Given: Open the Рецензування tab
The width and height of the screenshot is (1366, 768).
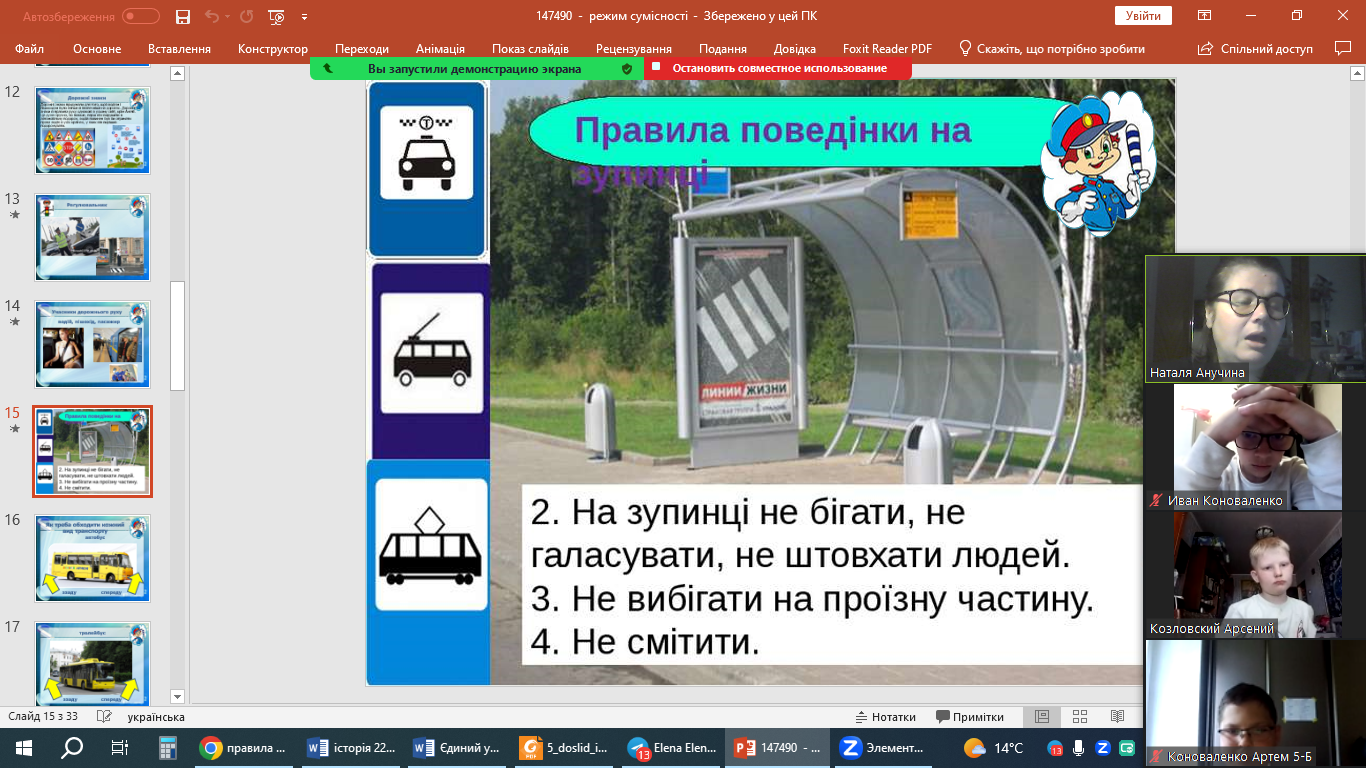Looking at the screenshot, I should (x=635, y=48).
